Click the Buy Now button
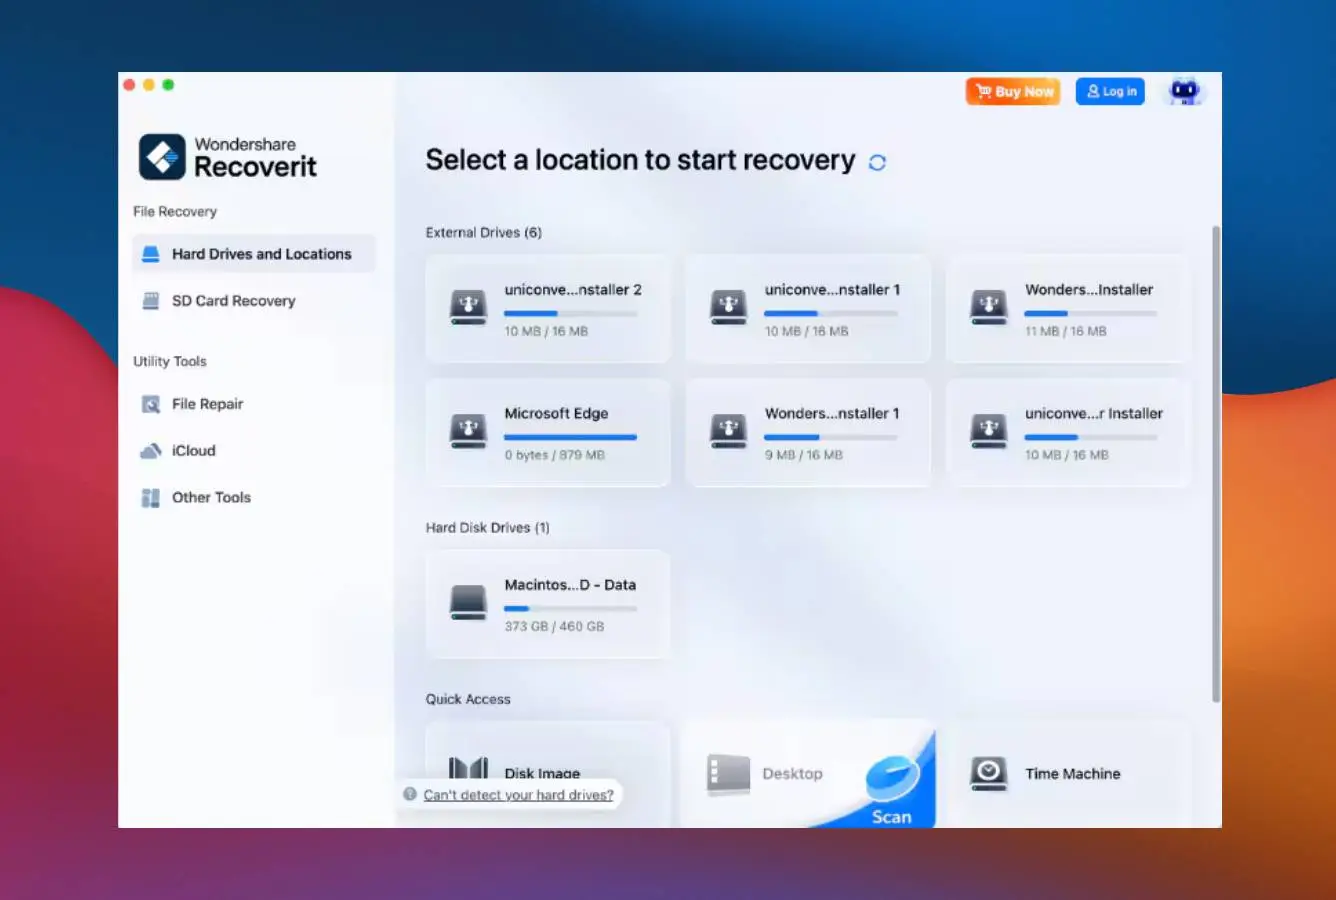 pyautogui.click(x=1013, y=91)
